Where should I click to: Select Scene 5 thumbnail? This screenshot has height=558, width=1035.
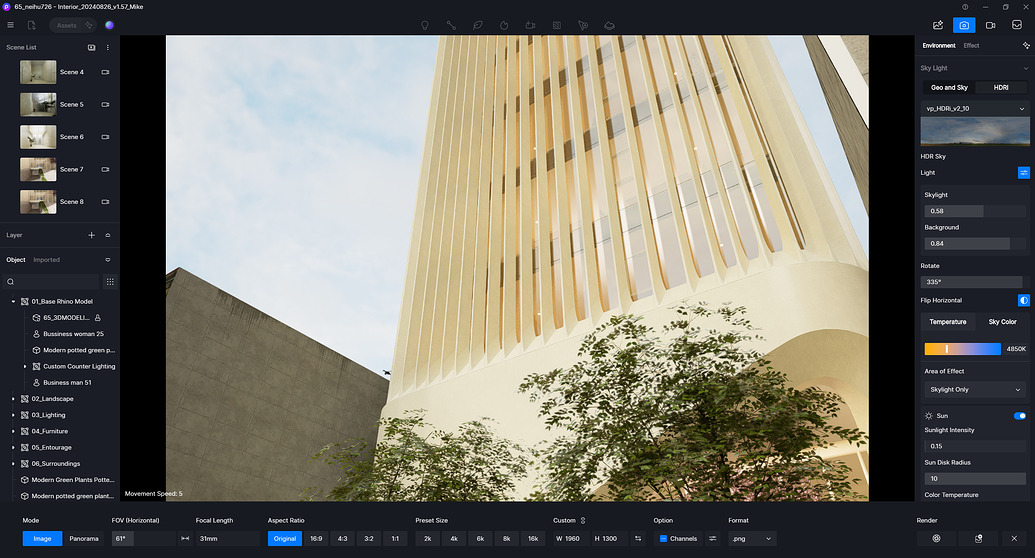pyautogui.click(x=38, y=104)
